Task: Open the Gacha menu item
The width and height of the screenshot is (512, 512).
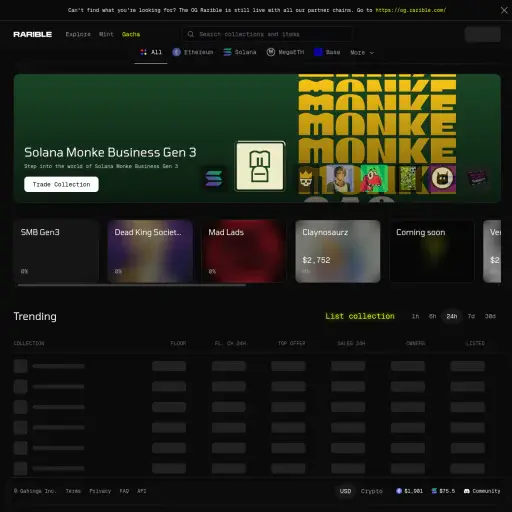Action: 131,34
